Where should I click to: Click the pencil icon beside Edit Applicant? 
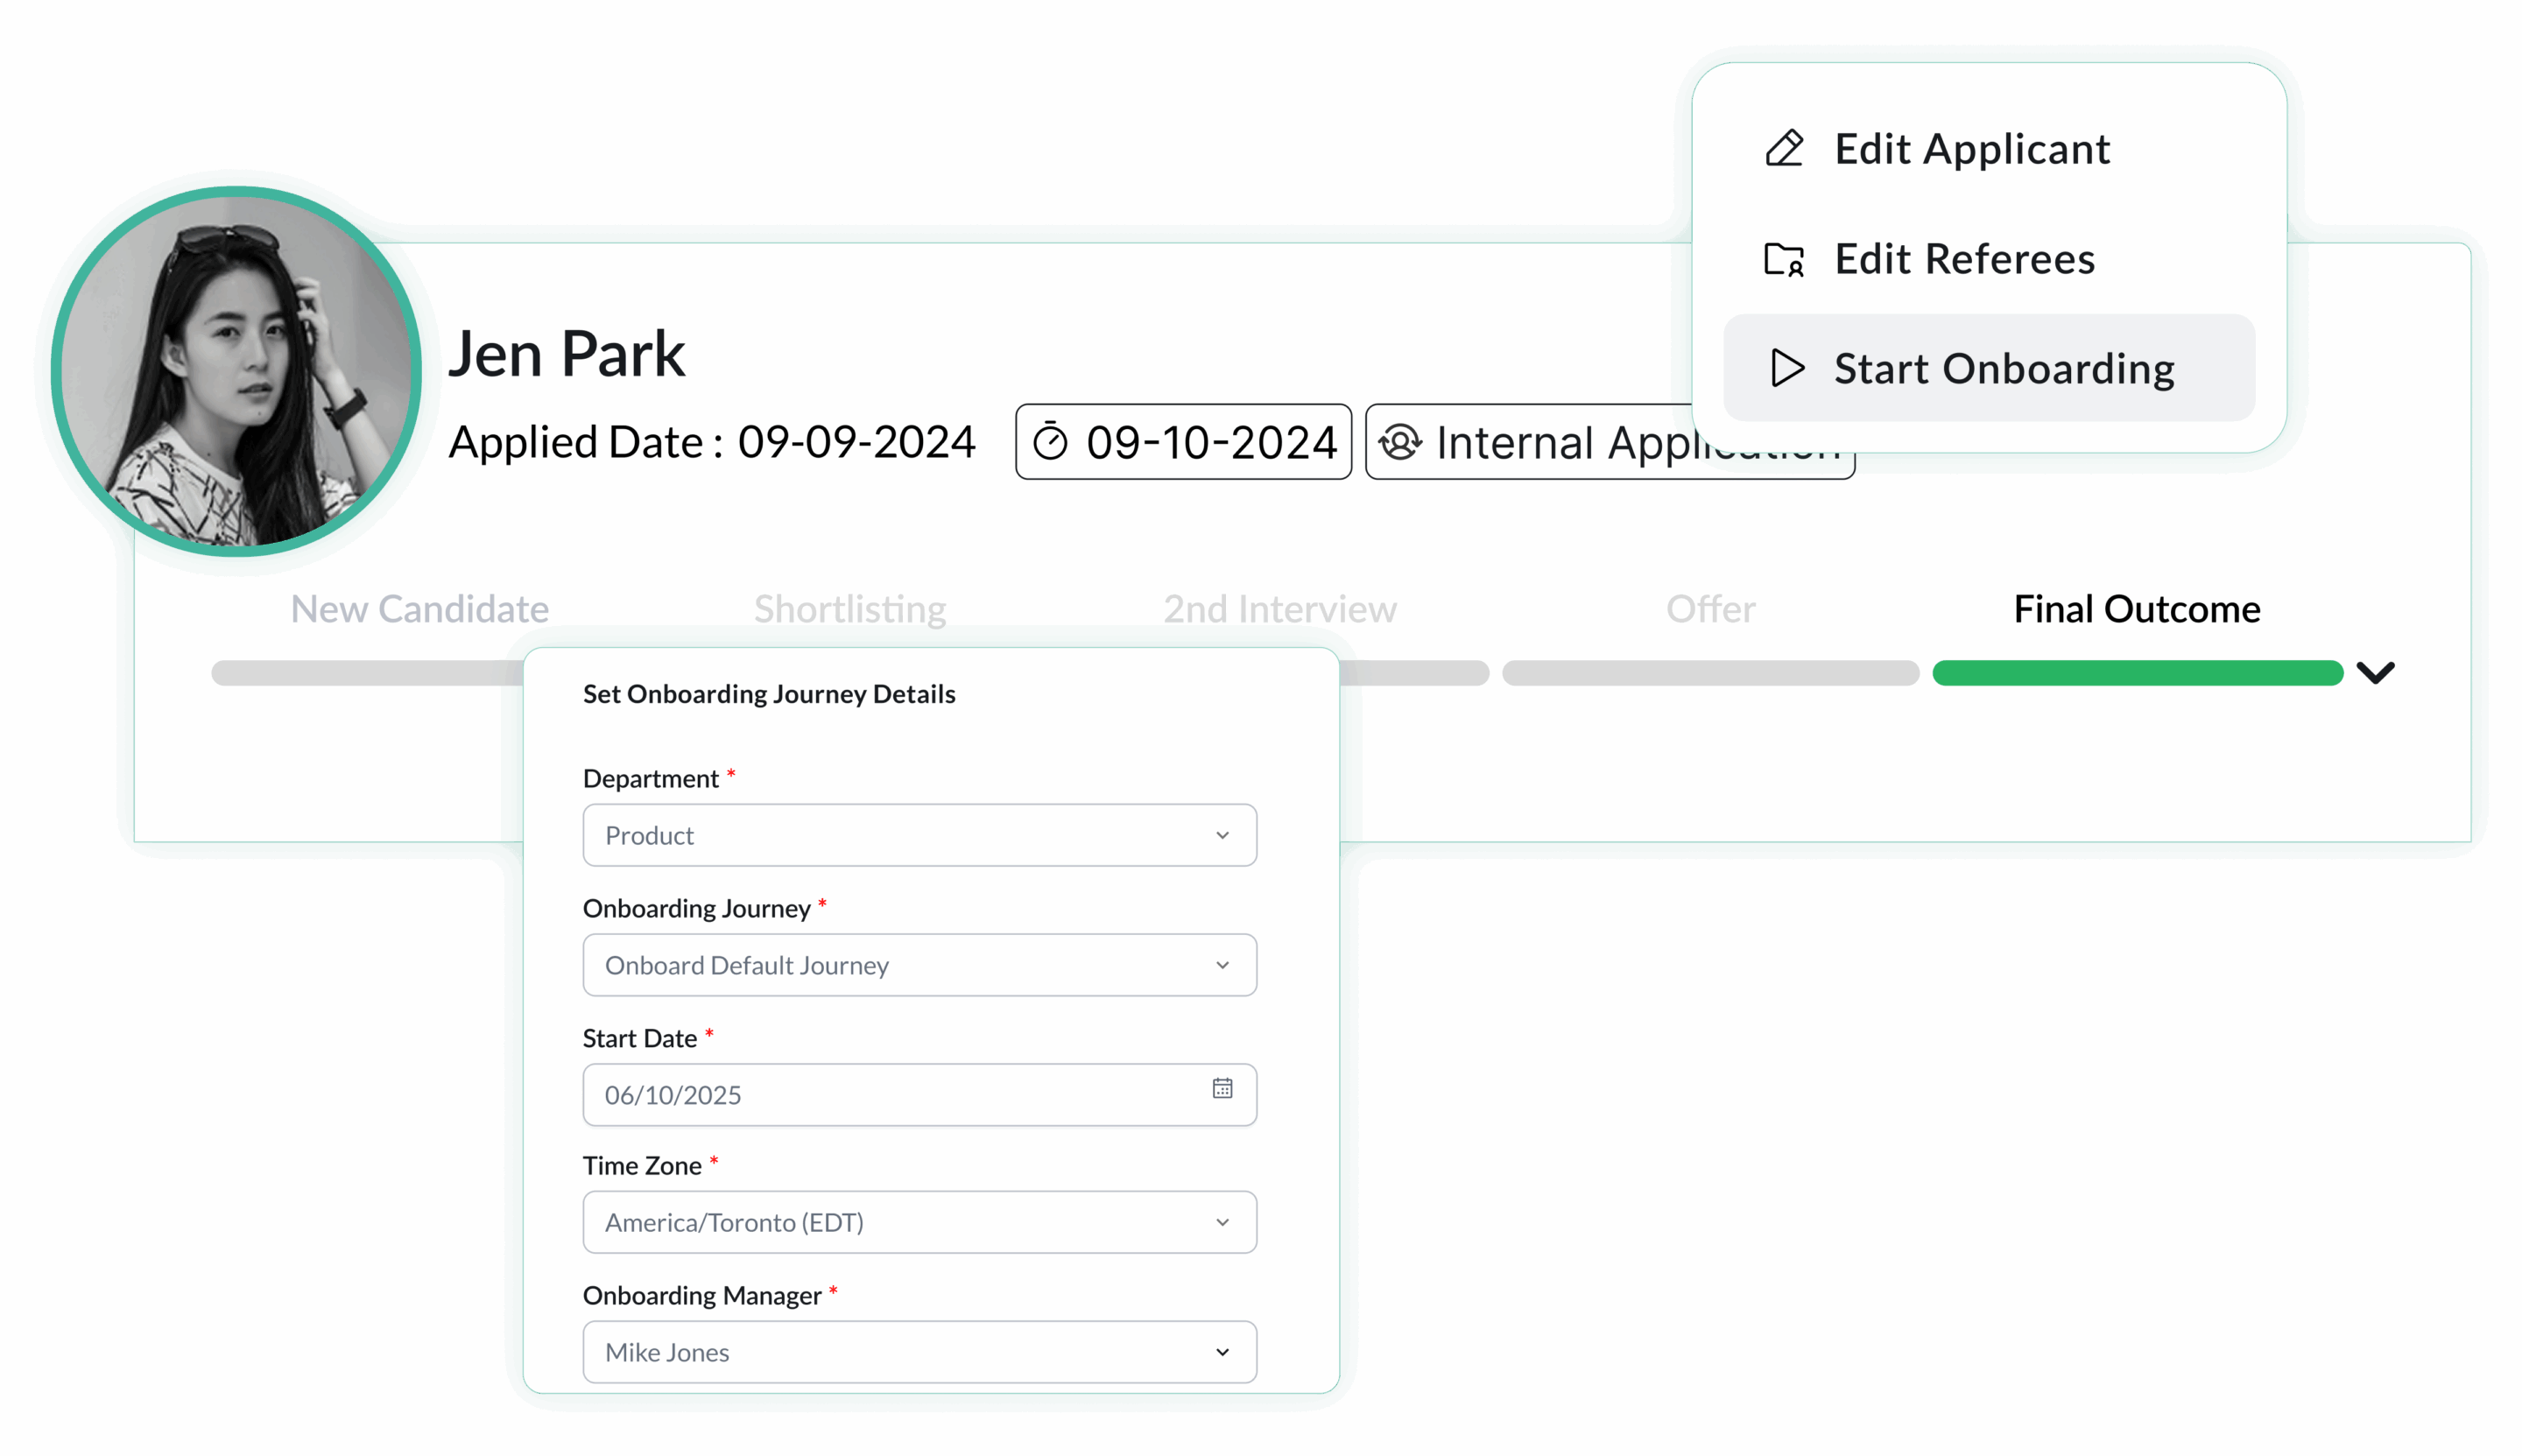pyautogui.click(x=1784, y=148)
